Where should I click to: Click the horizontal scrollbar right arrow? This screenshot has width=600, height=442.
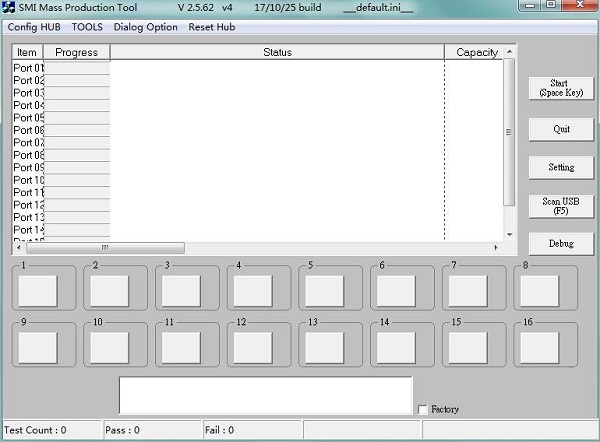[x=495, y=247]
